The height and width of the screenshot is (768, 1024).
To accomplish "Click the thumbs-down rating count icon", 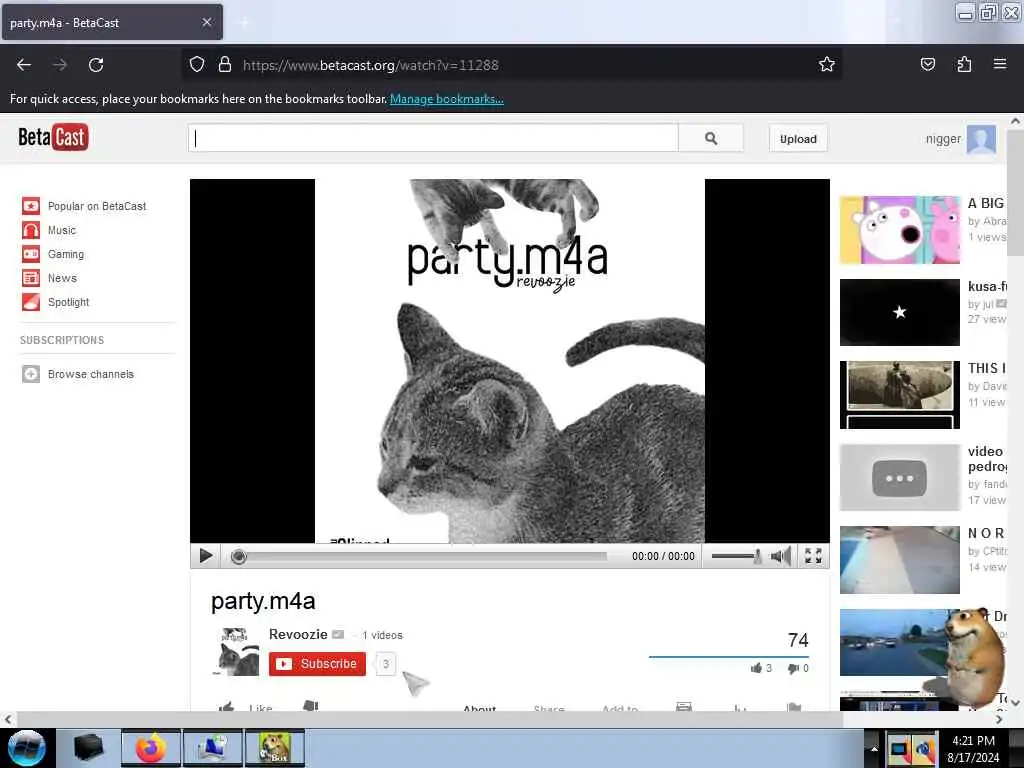I will click(x=793, y=668).
